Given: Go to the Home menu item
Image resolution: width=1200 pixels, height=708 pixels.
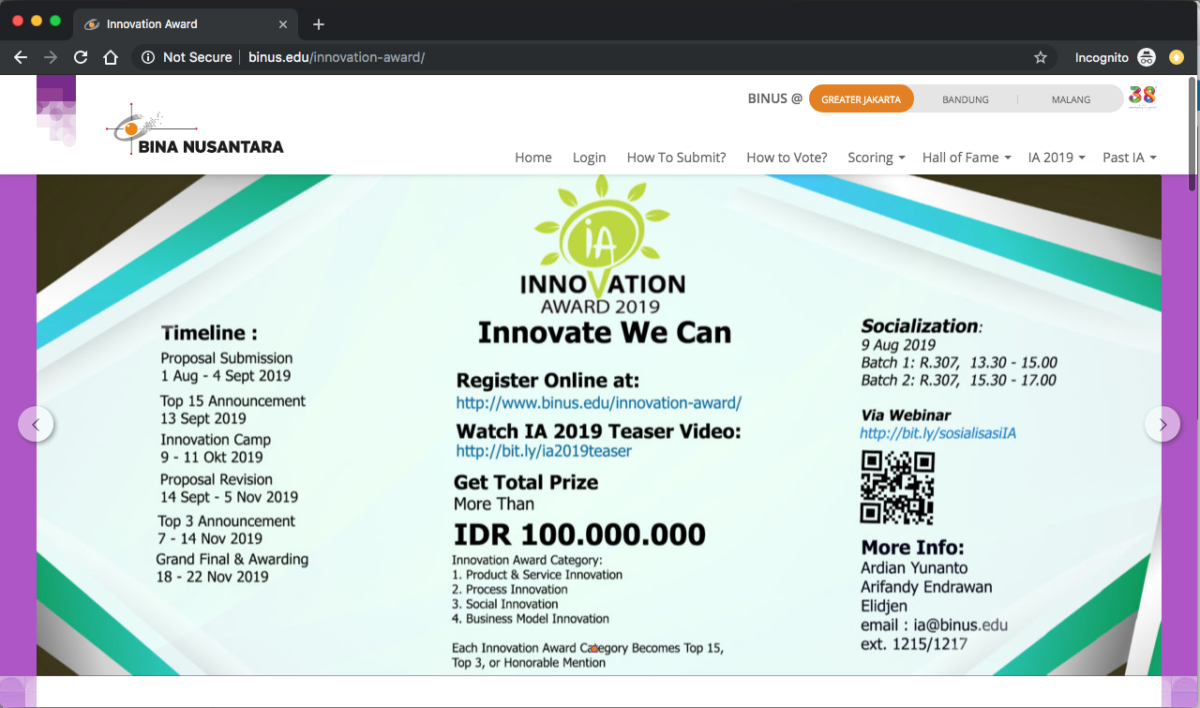Looking at the screenshot, I should [x=533, y=157].
